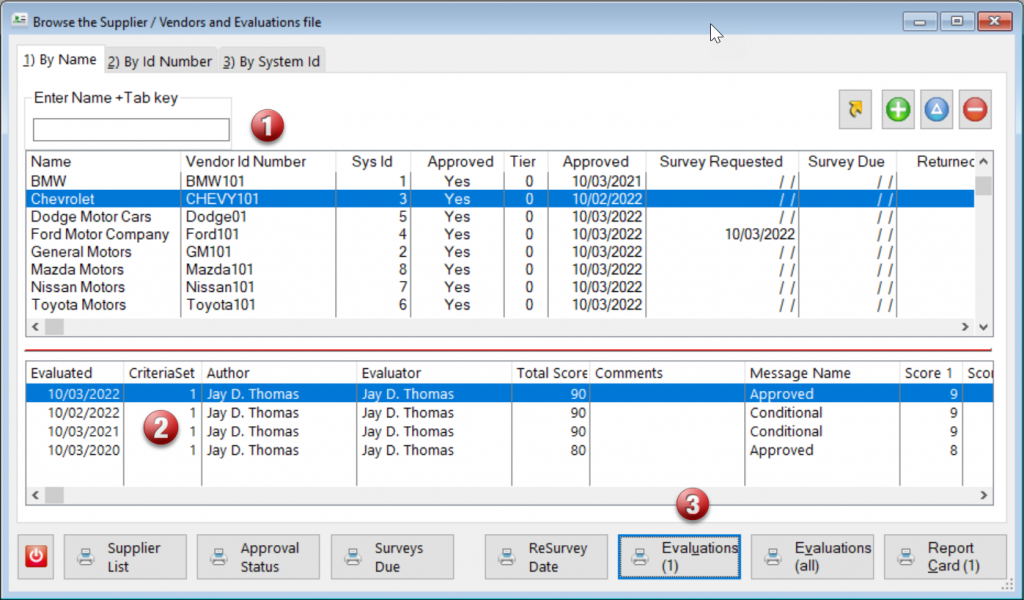Open Report Card (1)
This screenshot has width=1024, height=600.
coord(945,557)
